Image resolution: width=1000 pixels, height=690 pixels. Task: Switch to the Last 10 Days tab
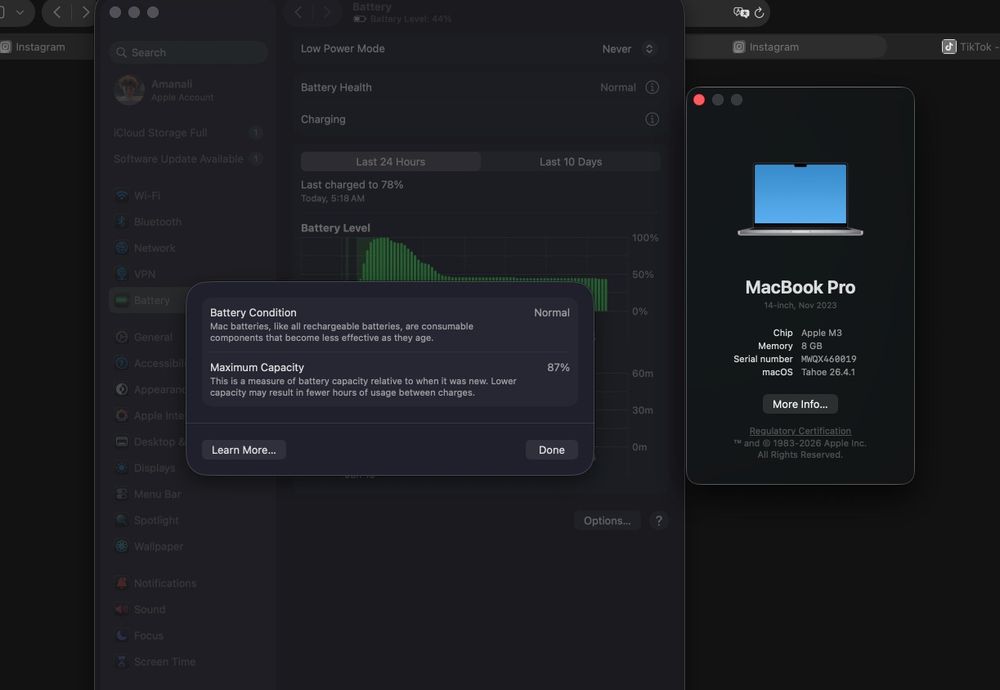(x=570, y=161)
